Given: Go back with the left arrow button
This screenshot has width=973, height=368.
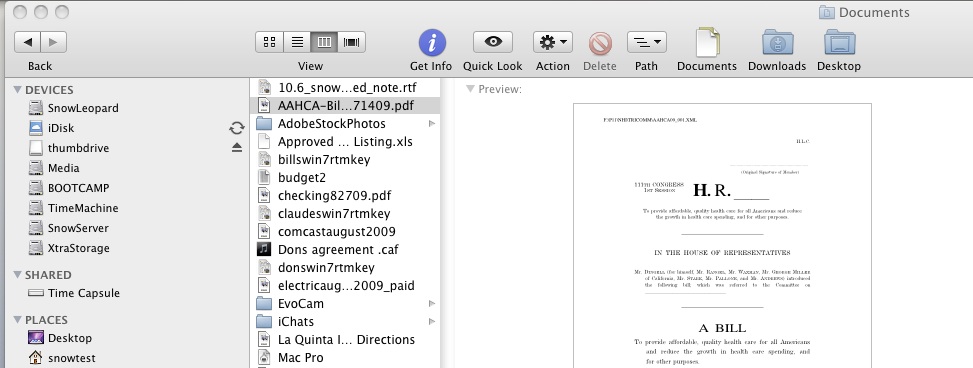Looking at the screenshot, I should tap(27, 42).
